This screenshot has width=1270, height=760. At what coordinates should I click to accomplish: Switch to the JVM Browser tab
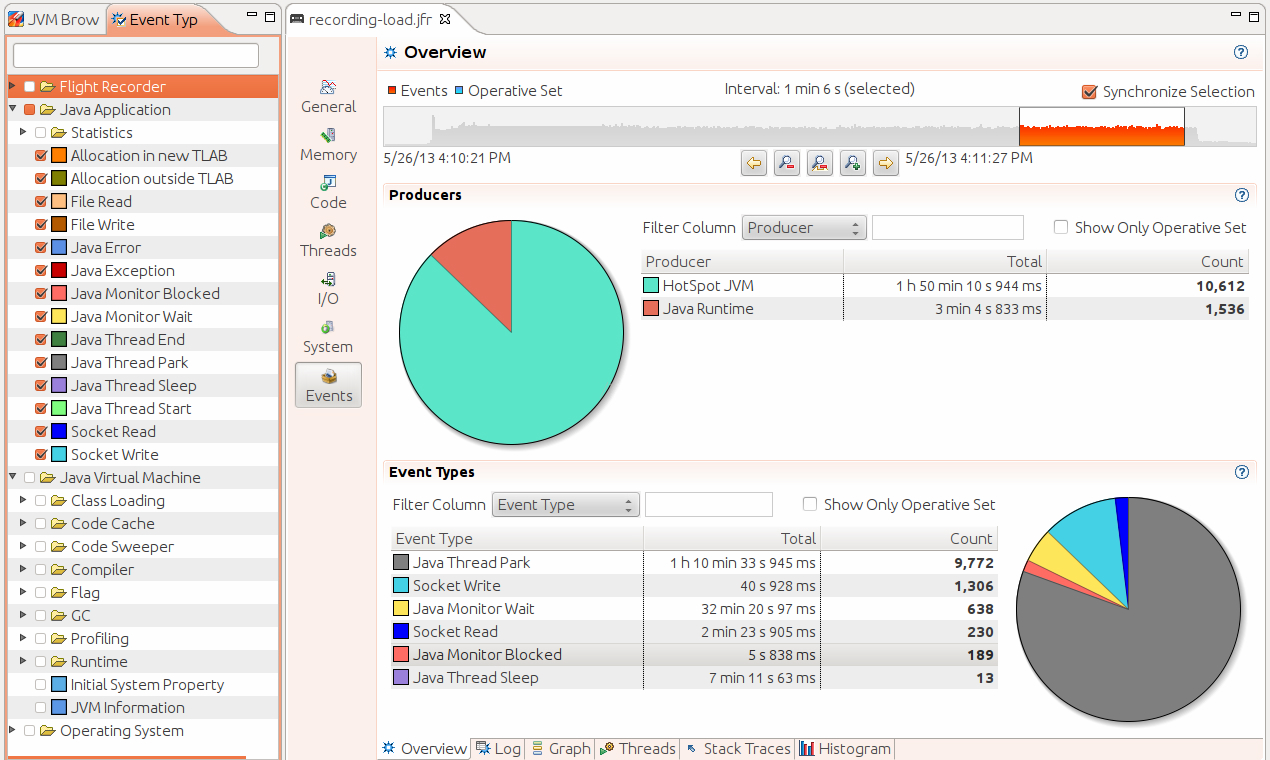54,19
